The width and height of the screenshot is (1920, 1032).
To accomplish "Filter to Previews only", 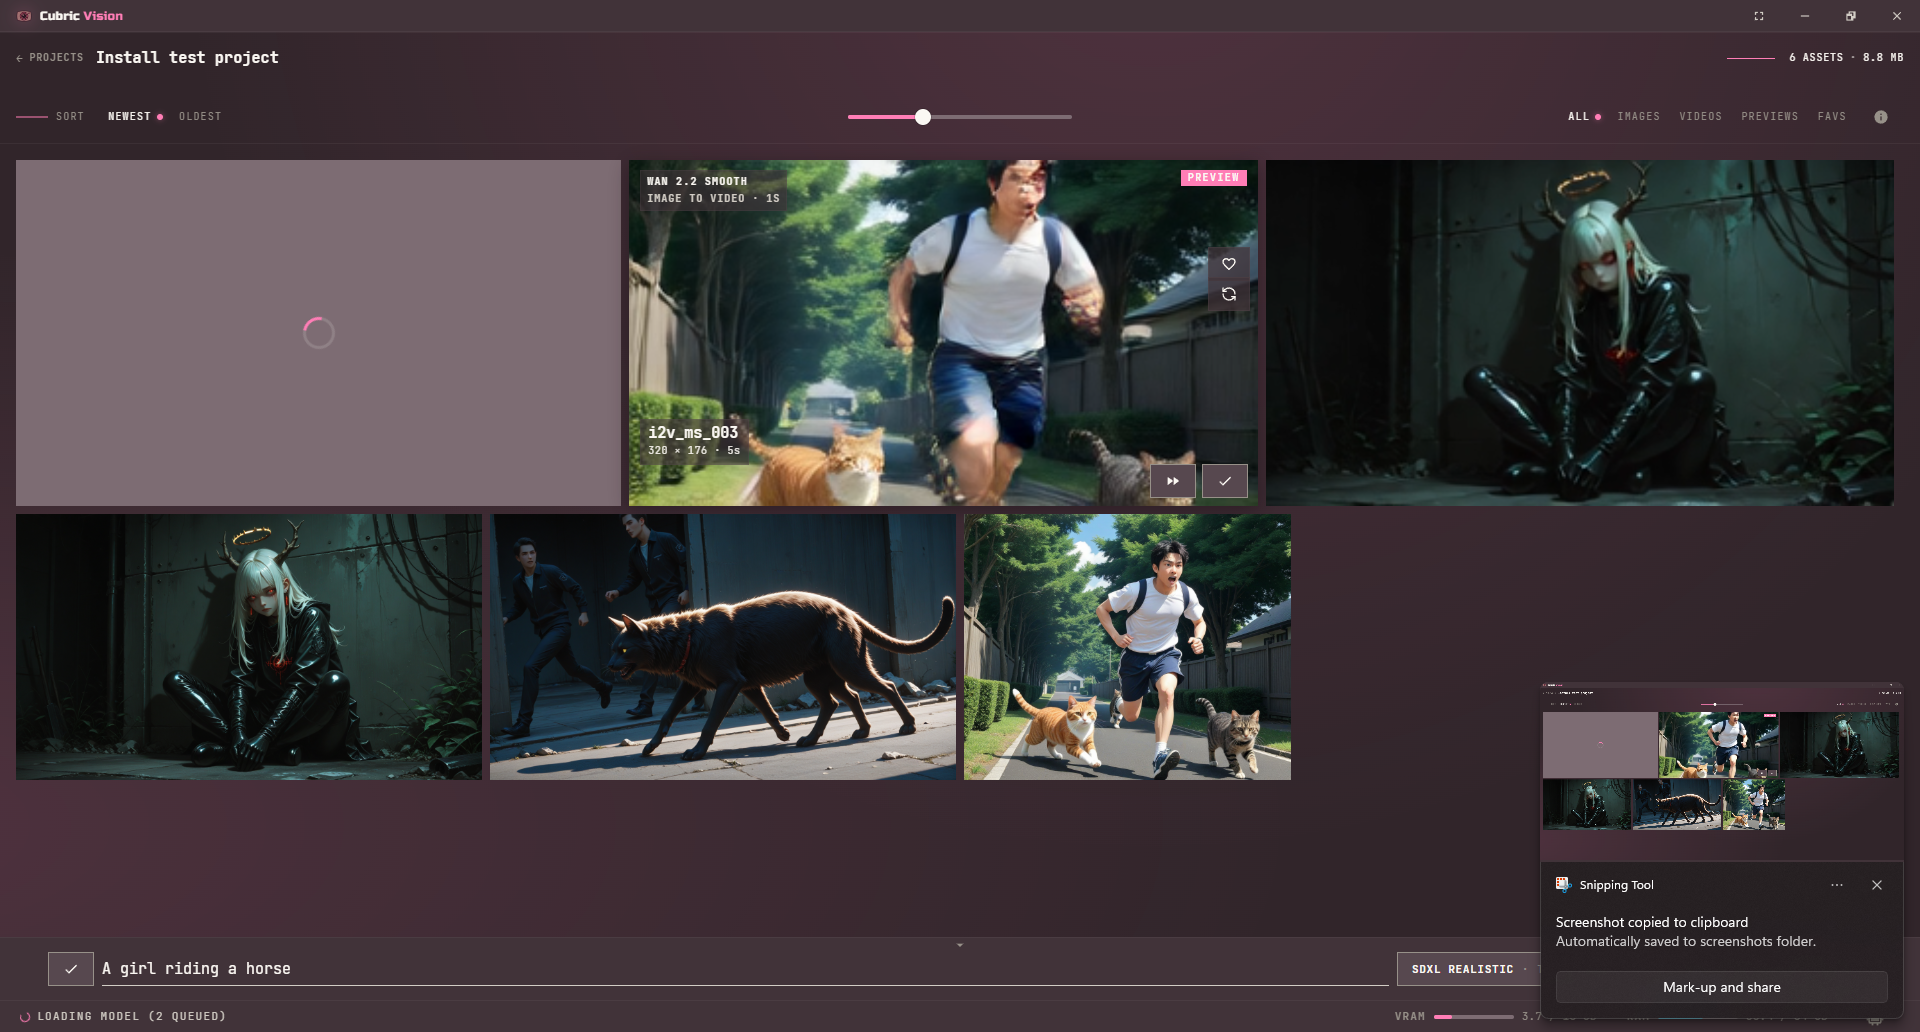I will pyautogui.click(x=1770, y=117).
